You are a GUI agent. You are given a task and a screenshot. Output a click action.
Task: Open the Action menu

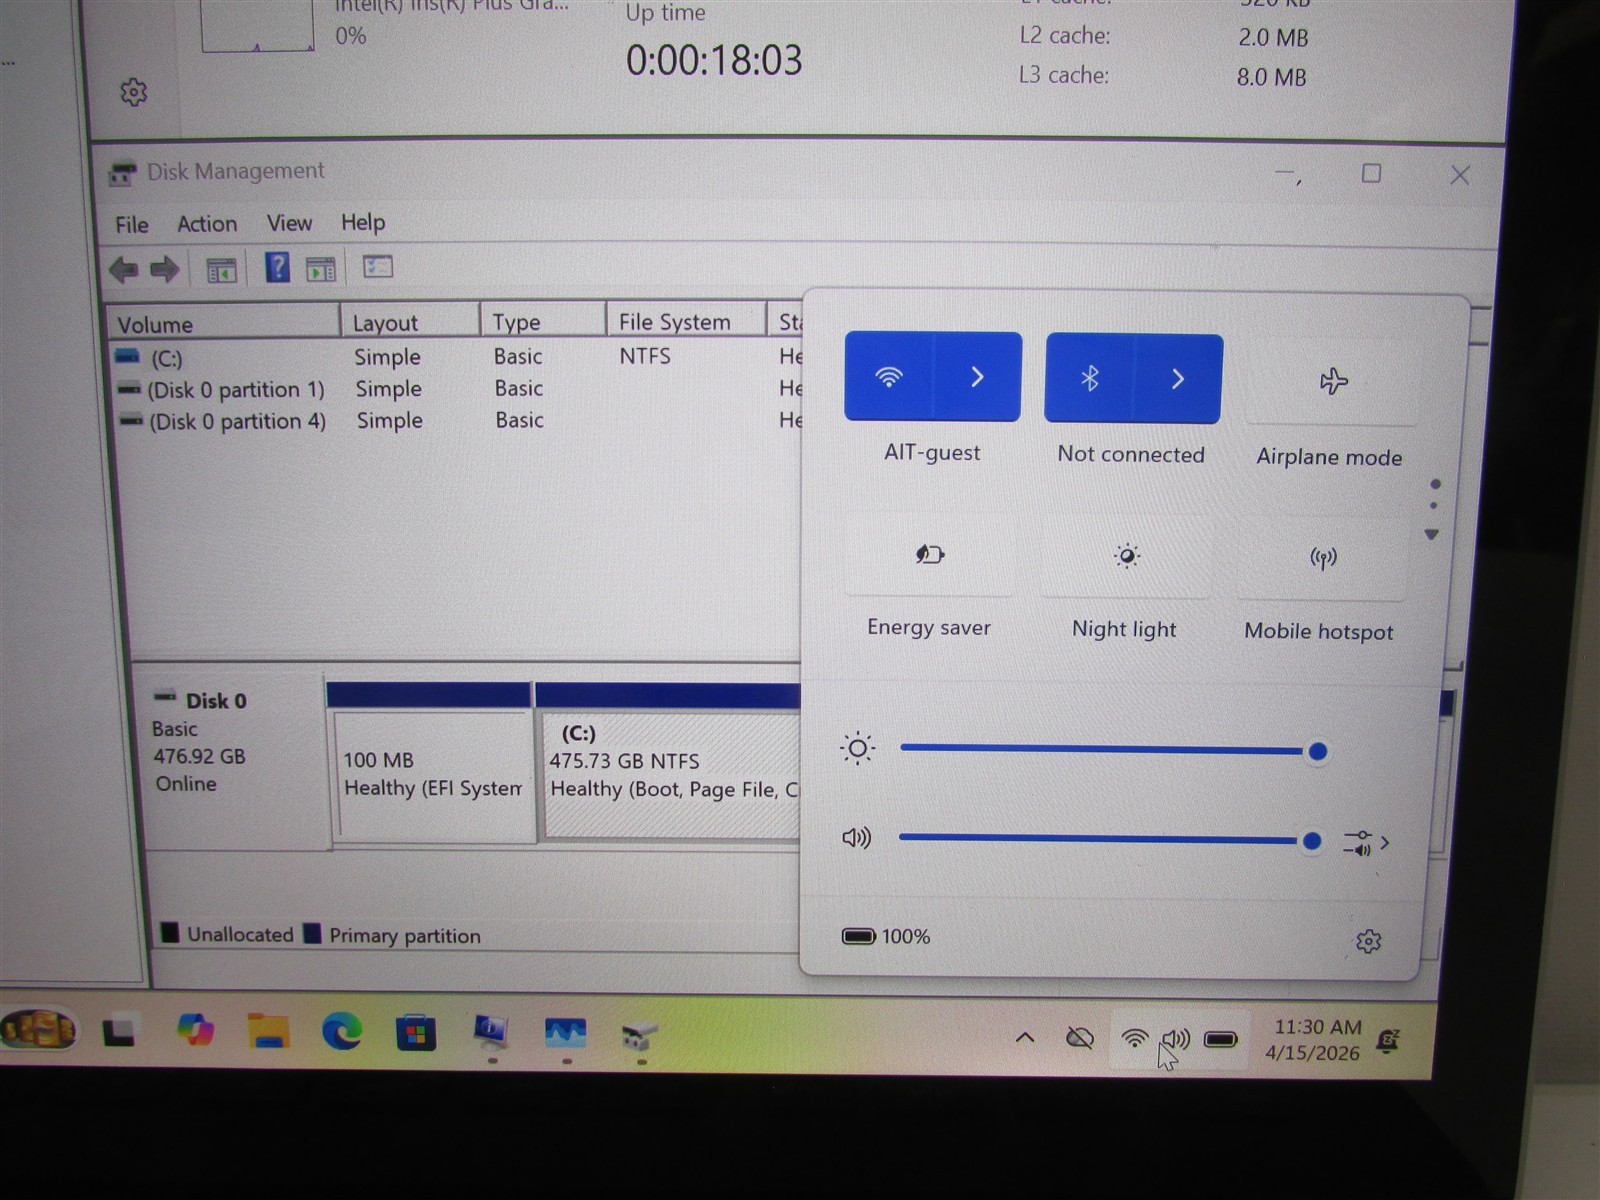point(207,224)
